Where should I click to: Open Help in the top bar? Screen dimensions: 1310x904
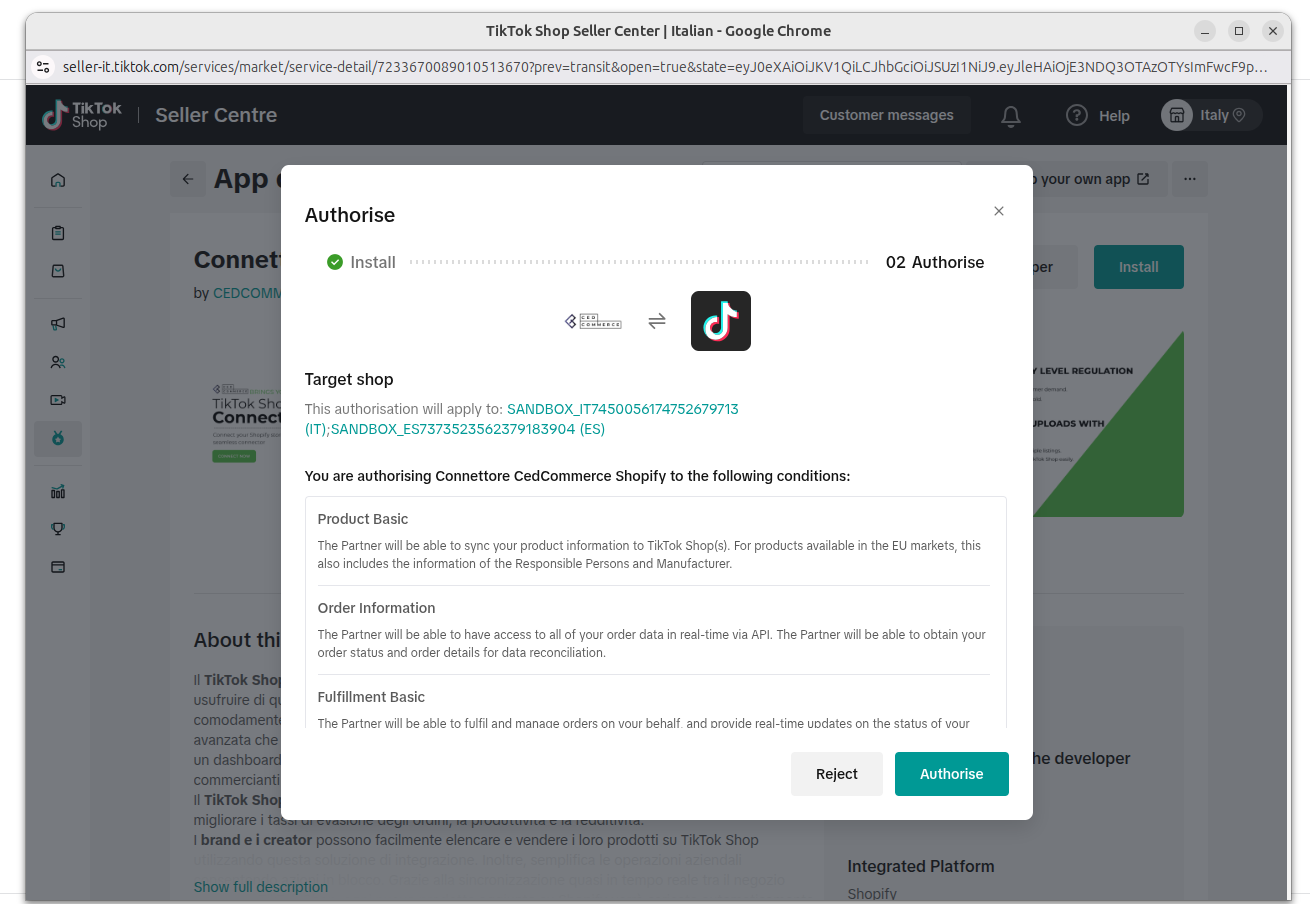tap(1098, 115)
